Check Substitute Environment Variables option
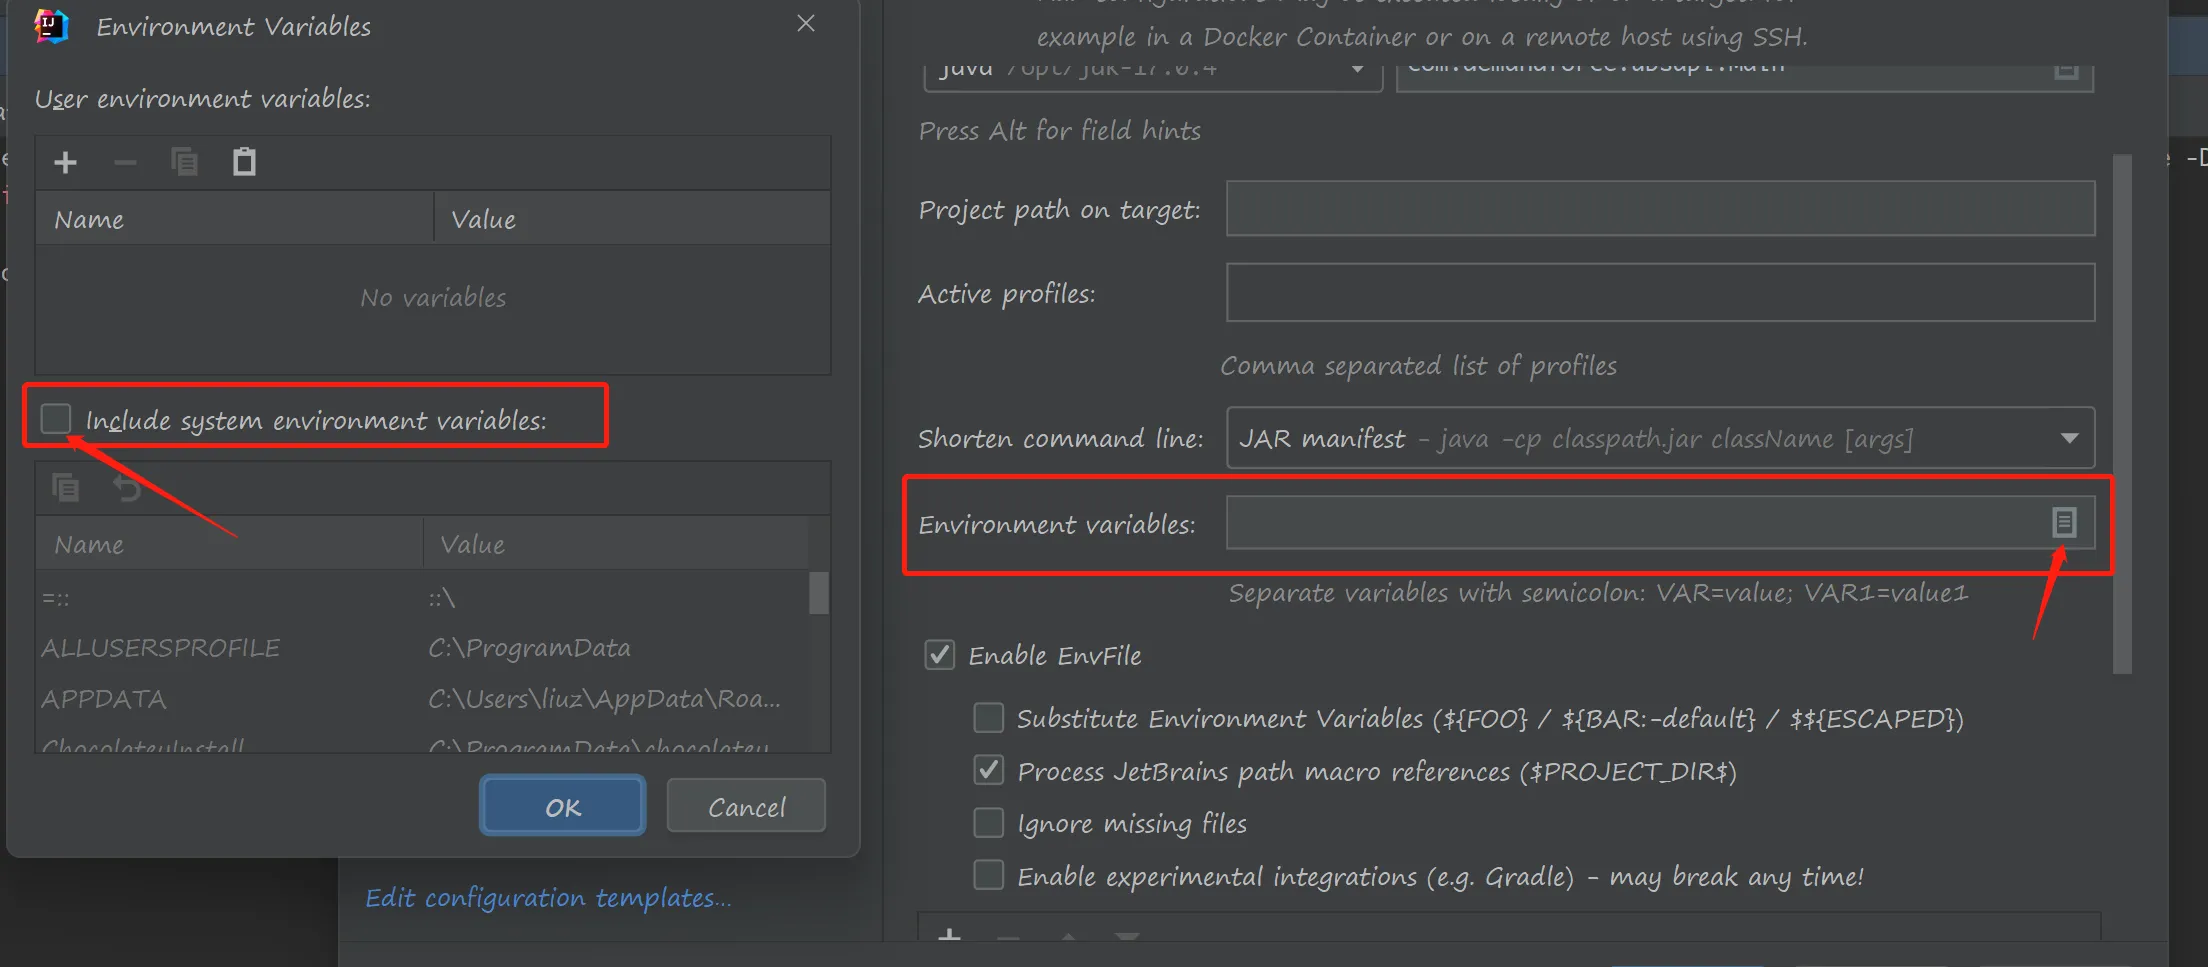The height and width of the screenshot is (967, 2208). point(988,718)
